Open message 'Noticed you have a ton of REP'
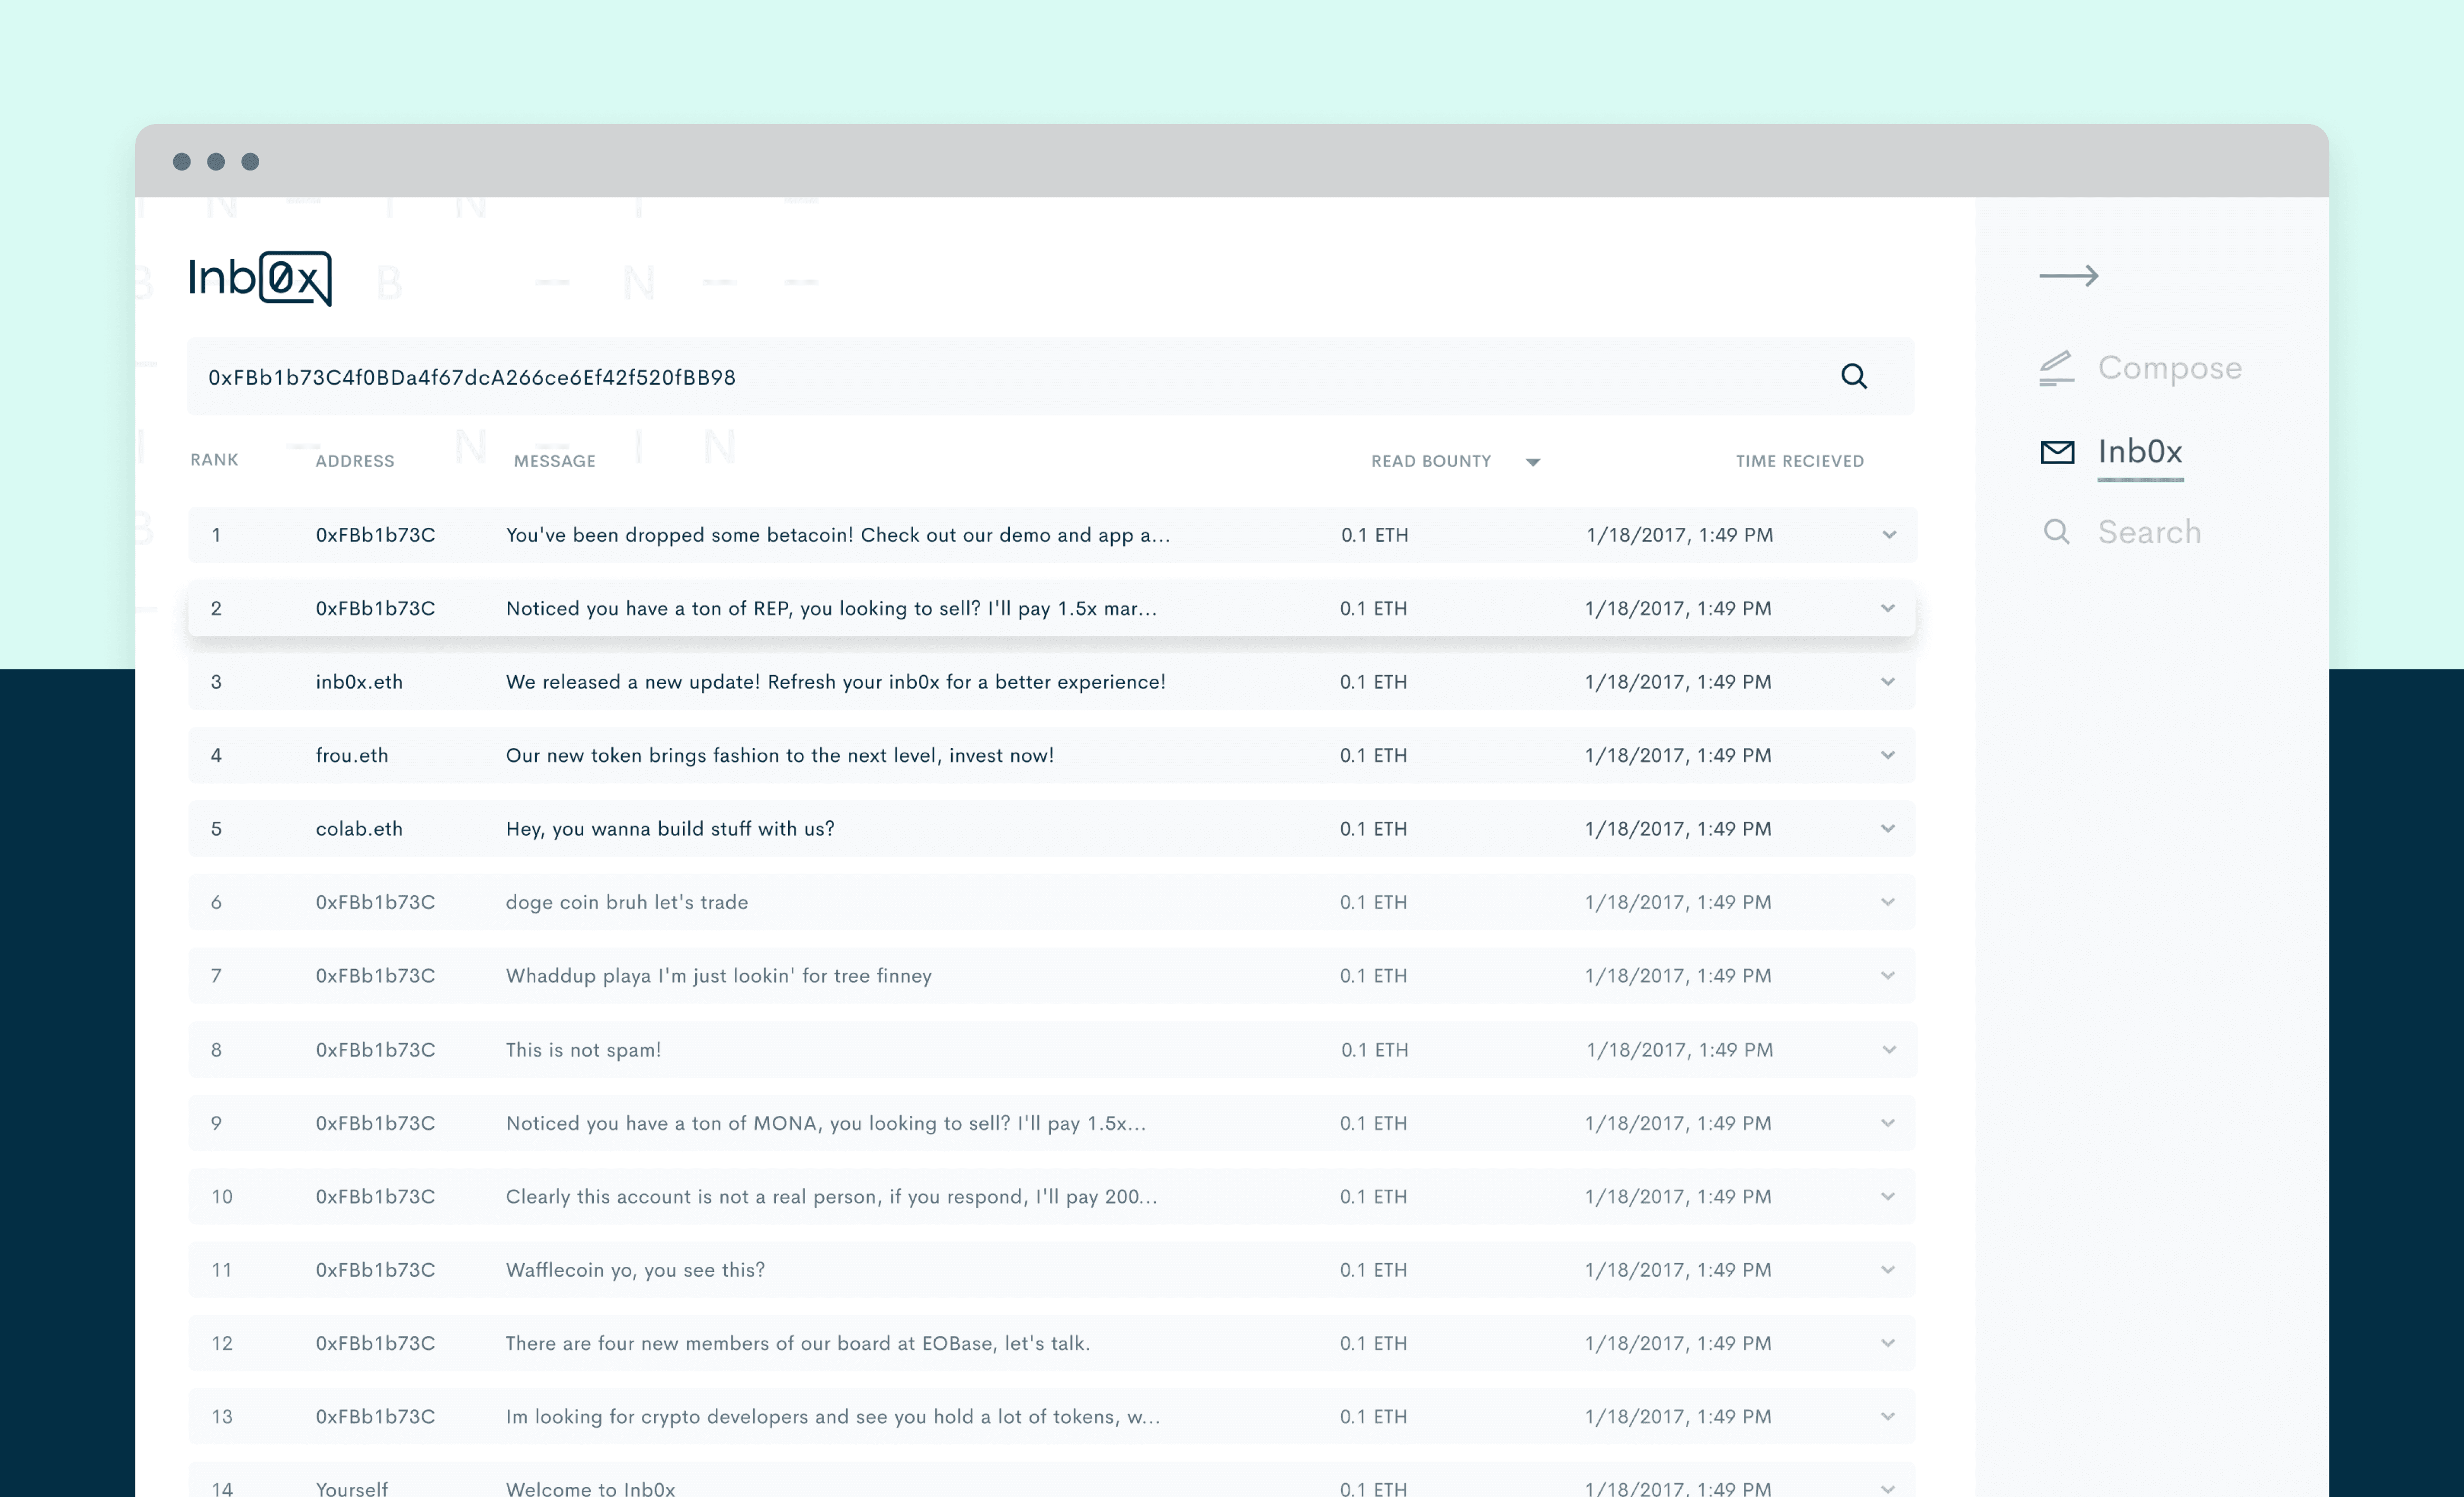Image resolution: width=2464 pixels, height=1497 pixels. point(831,608)
